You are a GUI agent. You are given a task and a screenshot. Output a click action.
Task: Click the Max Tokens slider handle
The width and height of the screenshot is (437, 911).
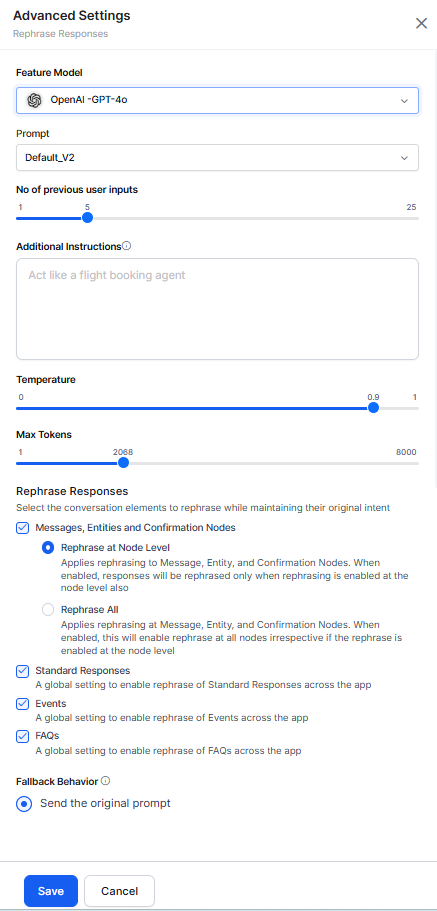(x=123, y=463)
